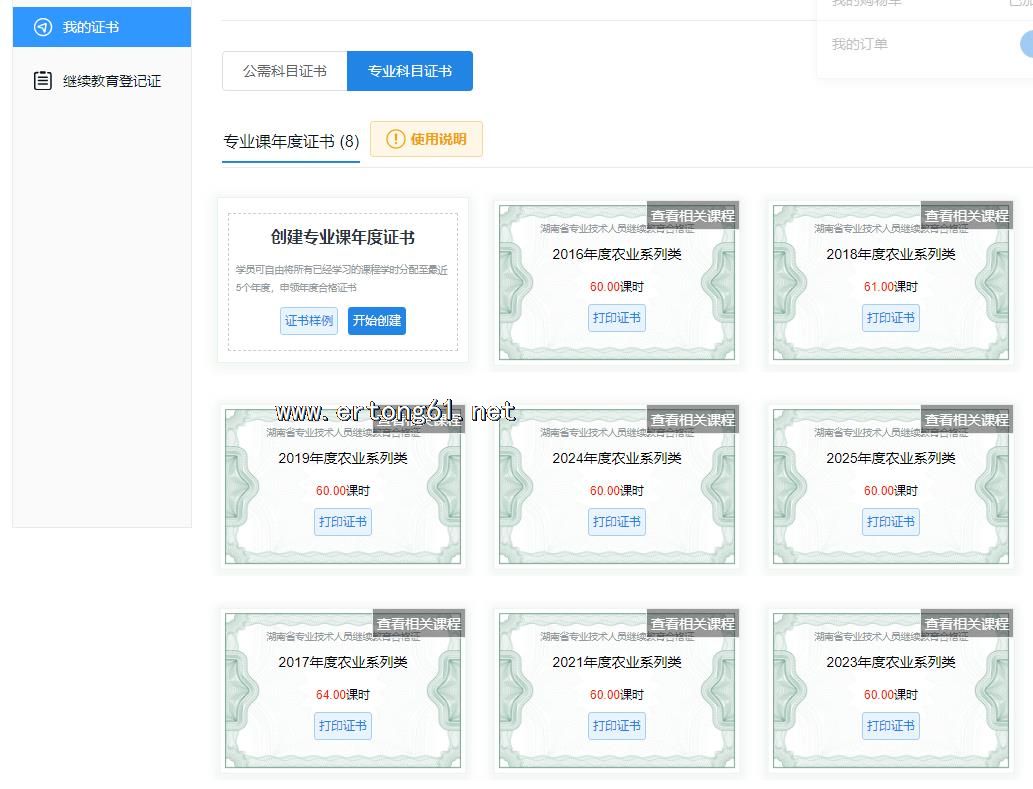
Task: Open 我的订单 in the top-right panel
Action: pos(860,44)
